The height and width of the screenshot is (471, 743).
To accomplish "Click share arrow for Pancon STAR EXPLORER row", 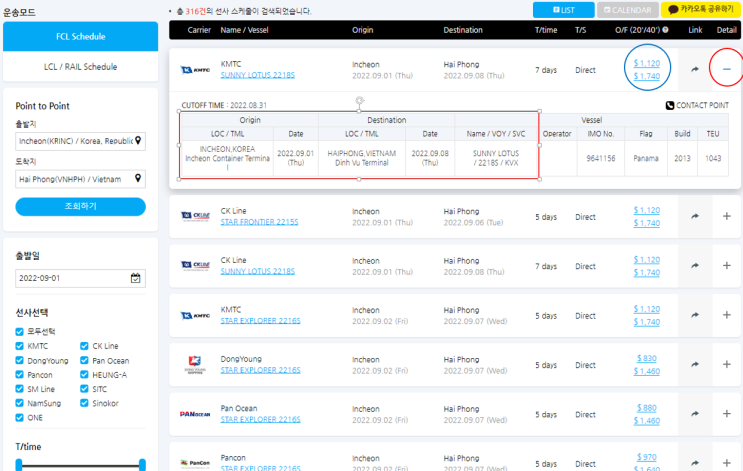I will point(695,462).
